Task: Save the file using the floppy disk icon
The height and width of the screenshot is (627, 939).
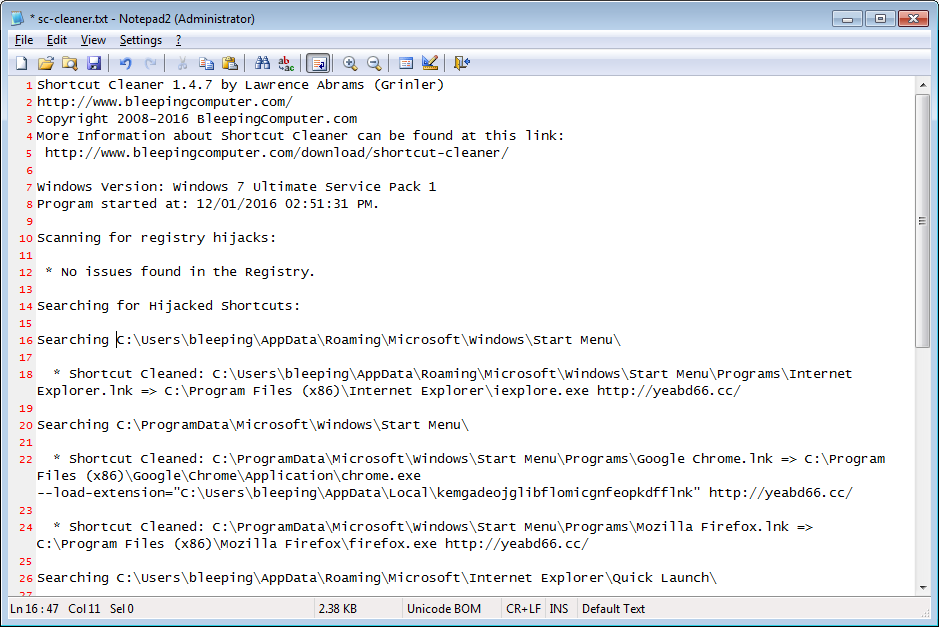Action: coord(93,63)
